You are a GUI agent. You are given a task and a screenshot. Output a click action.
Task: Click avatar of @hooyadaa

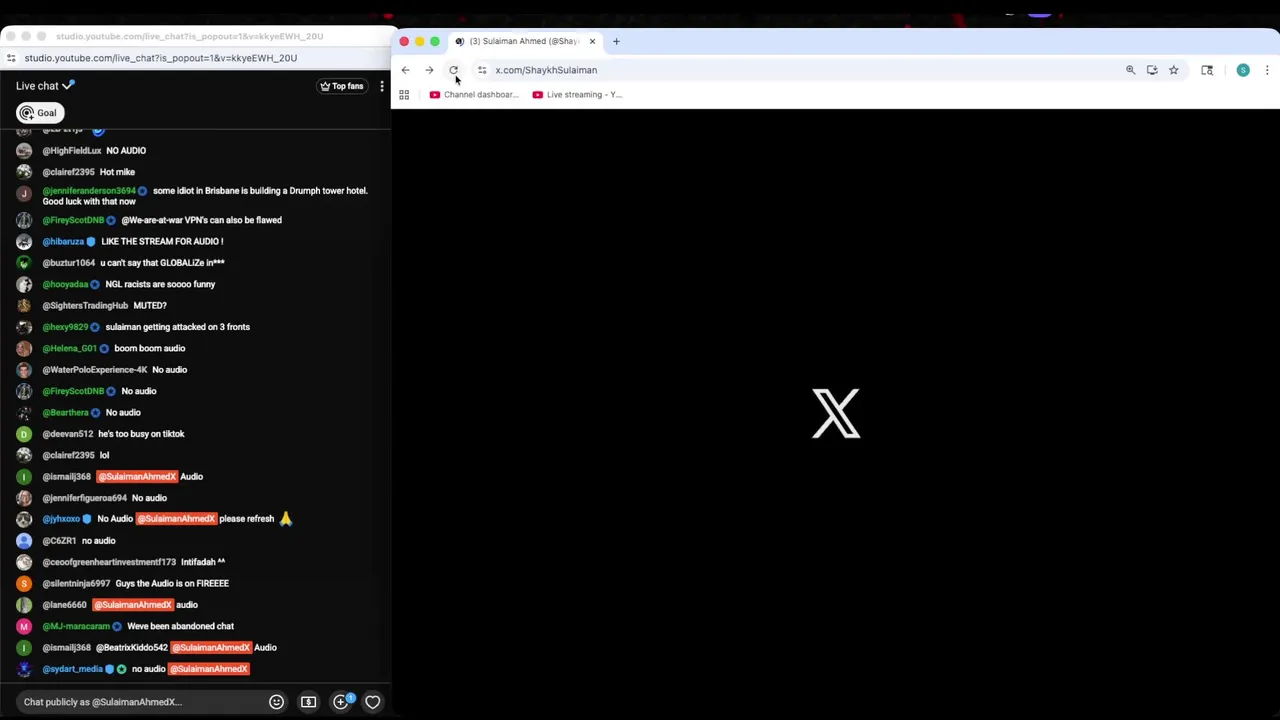pyautogui.click(x=24, y=284)
